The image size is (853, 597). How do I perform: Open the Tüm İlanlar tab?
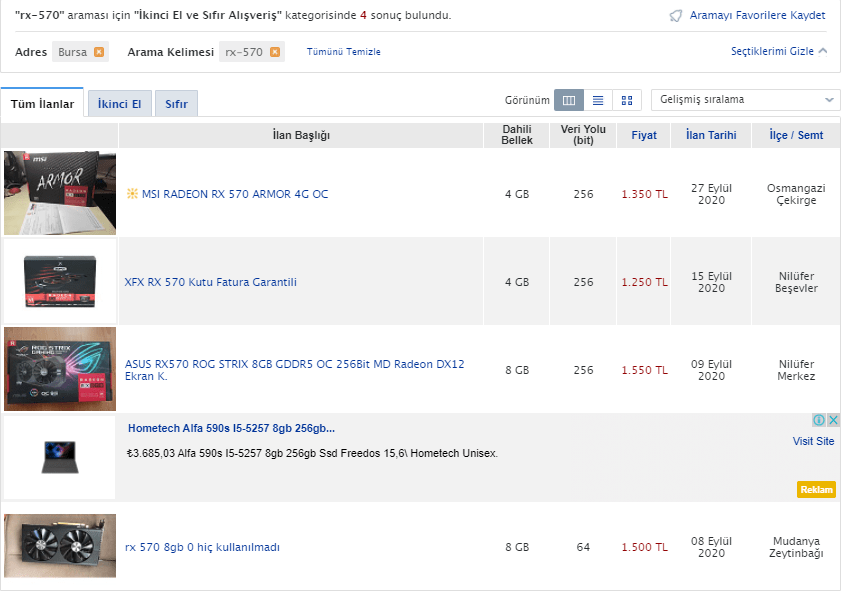(42, 103)
